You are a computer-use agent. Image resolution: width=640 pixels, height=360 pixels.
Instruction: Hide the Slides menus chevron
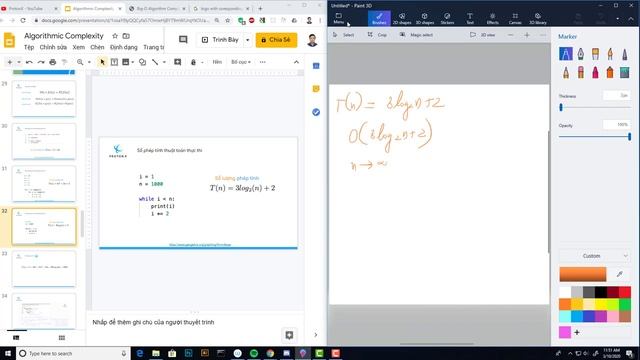pos(296,62)
